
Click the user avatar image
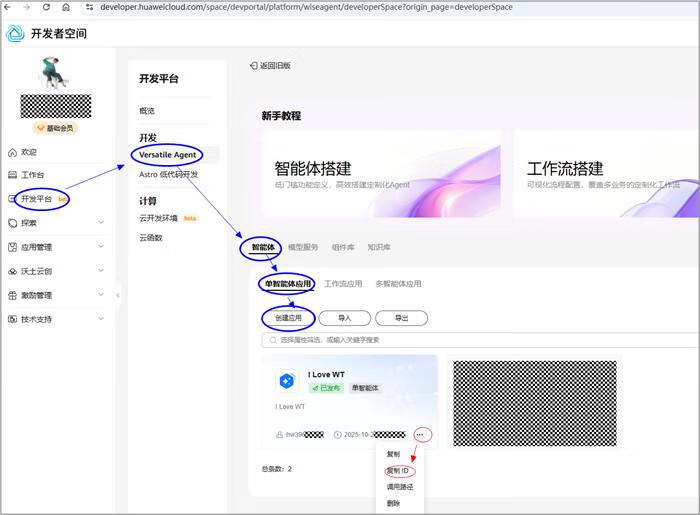tap(55, 73)
